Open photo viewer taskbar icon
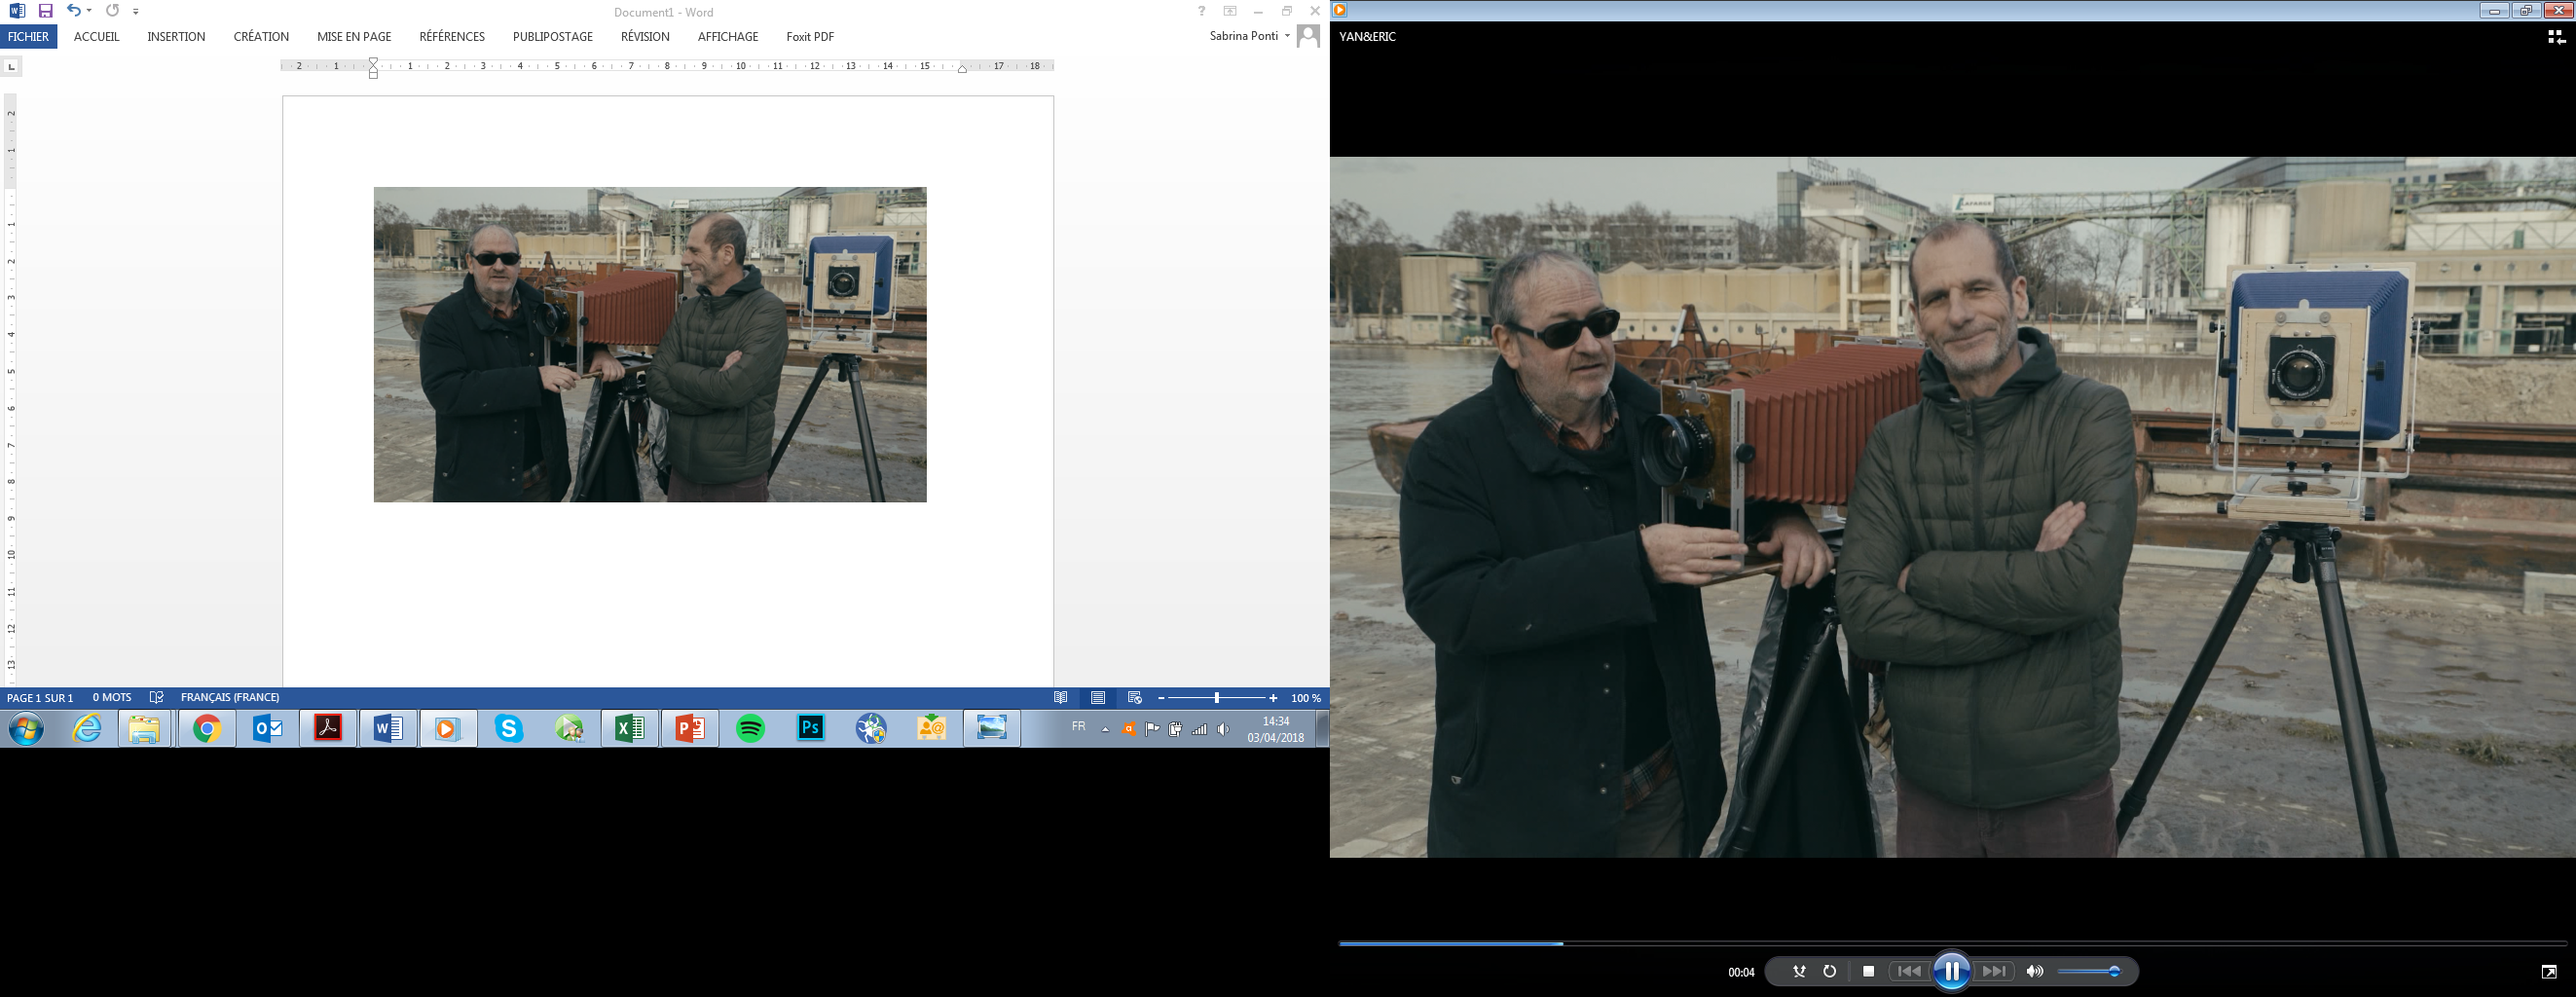The image size is (2576, 997). point(992,729)
